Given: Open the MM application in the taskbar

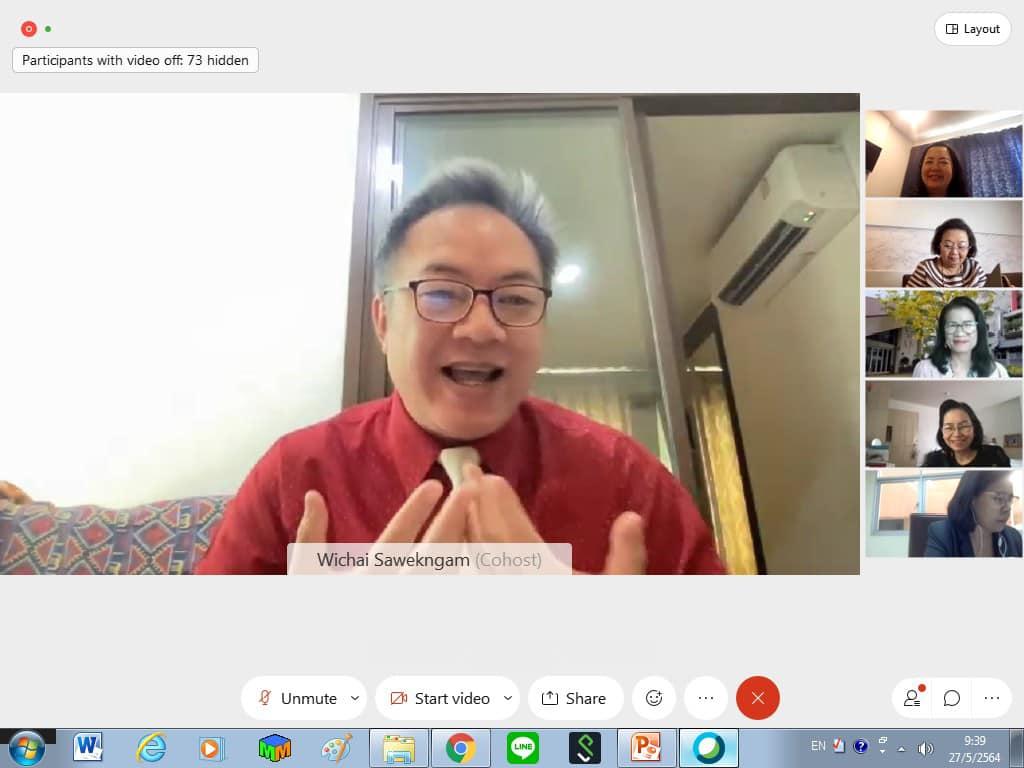Looking at the screenshot, I should click(274, 748).
